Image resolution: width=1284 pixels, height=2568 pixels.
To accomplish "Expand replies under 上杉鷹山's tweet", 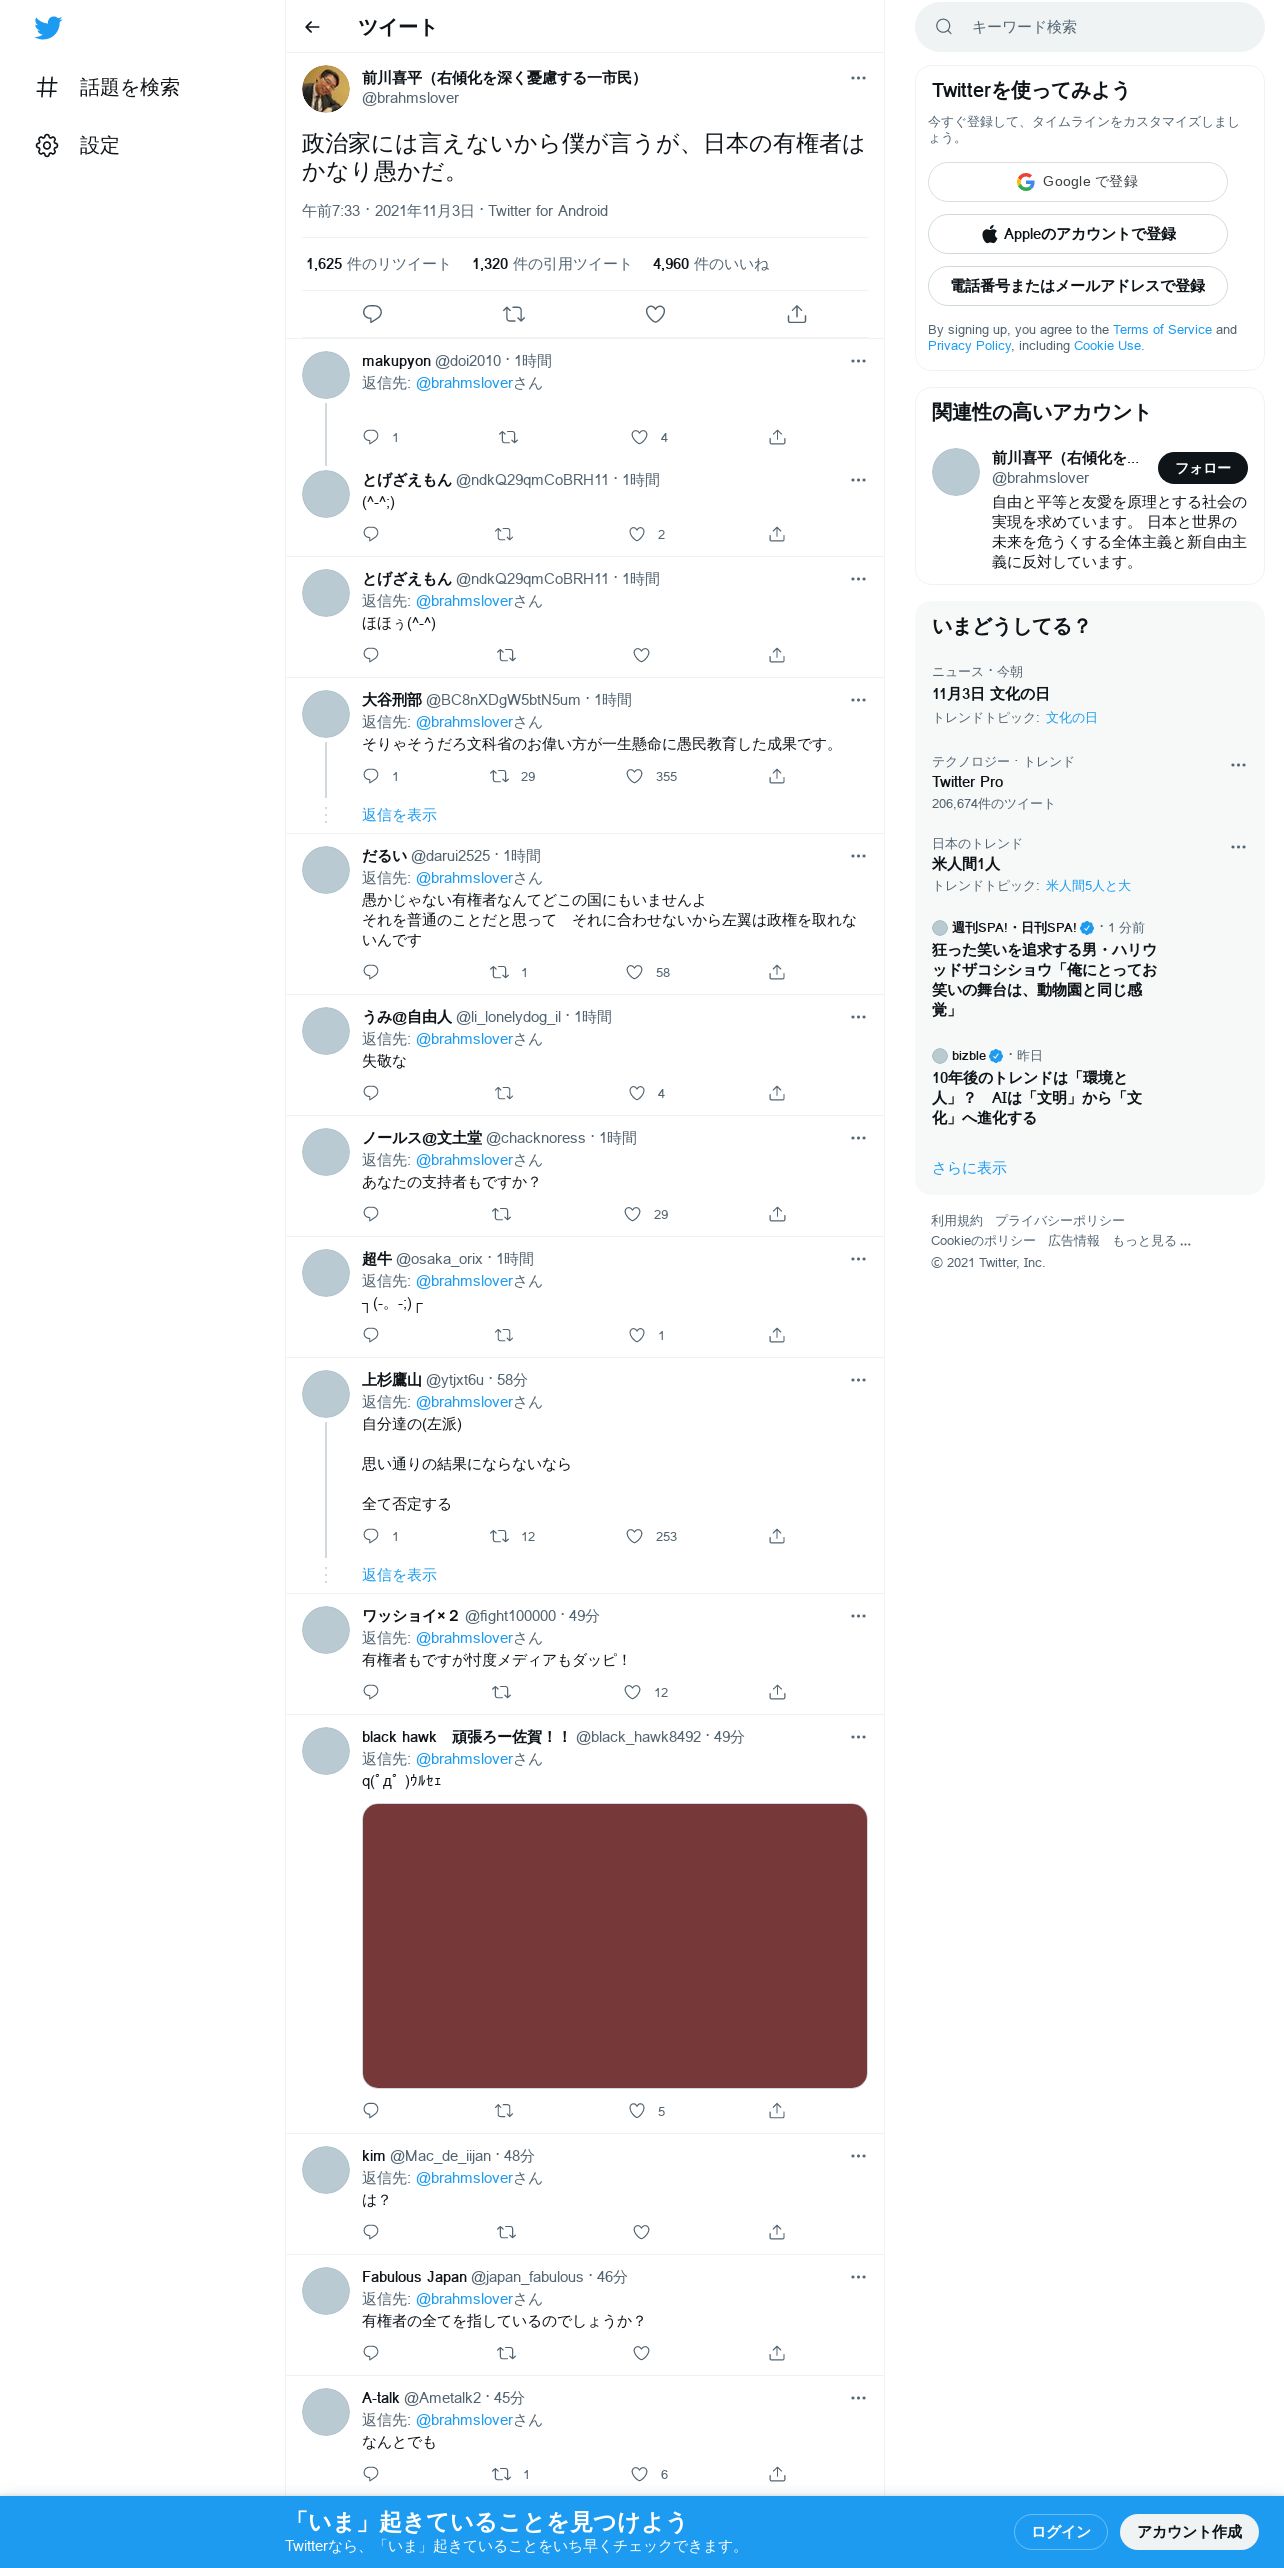I will click(399, 1575).
